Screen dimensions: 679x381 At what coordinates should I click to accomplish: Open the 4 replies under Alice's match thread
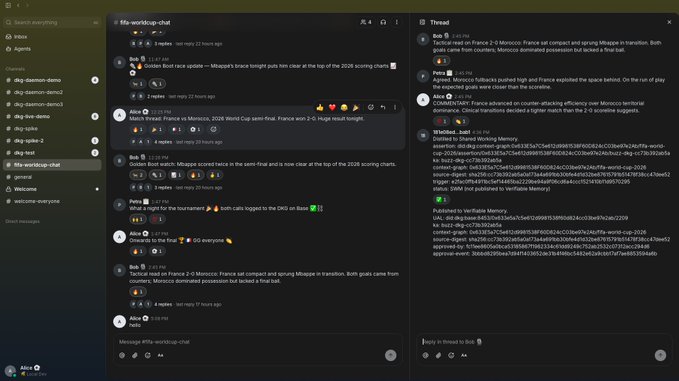tap(163, 142)
